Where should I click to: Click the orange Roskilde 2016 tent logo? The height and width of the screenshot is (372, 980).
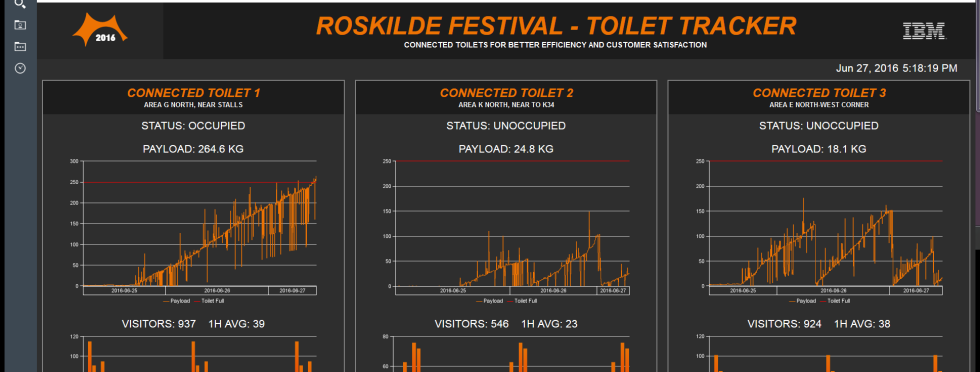tap(100, 31)
